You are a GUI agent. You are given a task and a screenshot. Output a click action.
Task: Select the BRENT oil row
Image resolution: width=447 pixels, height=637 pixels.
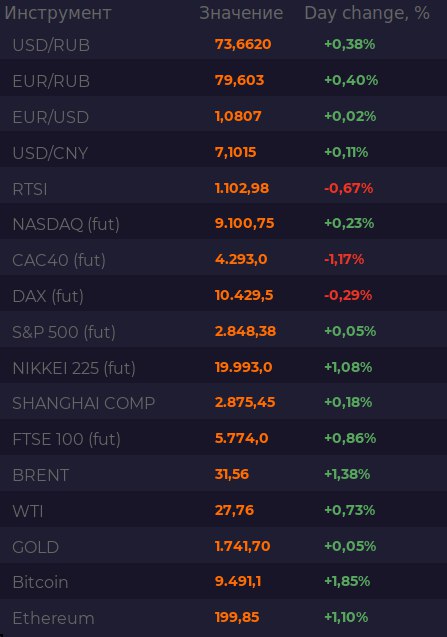(x=224, y=474)
